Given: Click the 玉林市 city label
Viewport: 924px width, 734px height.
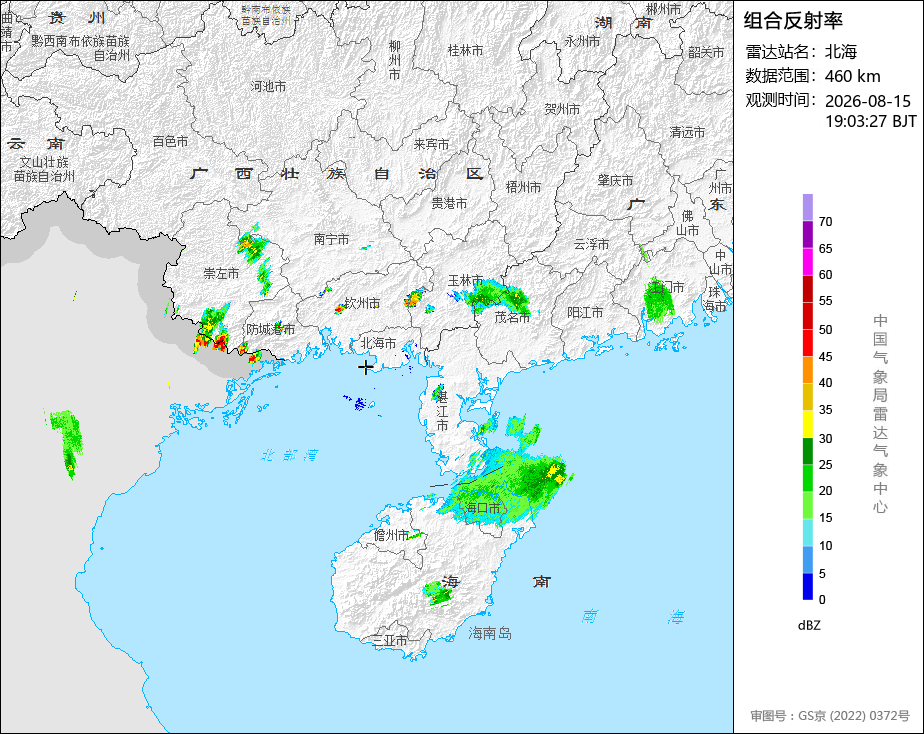Looking at the screenshot, I should [466, 280].
